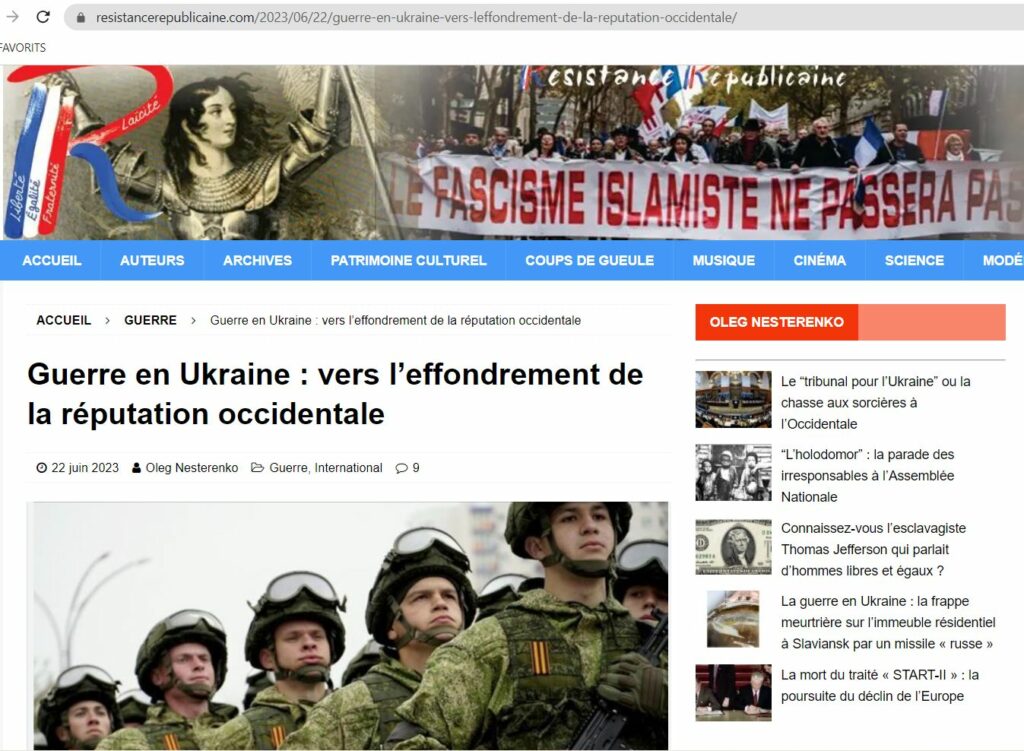Click the GUERRE breadcrumb link

150,321
